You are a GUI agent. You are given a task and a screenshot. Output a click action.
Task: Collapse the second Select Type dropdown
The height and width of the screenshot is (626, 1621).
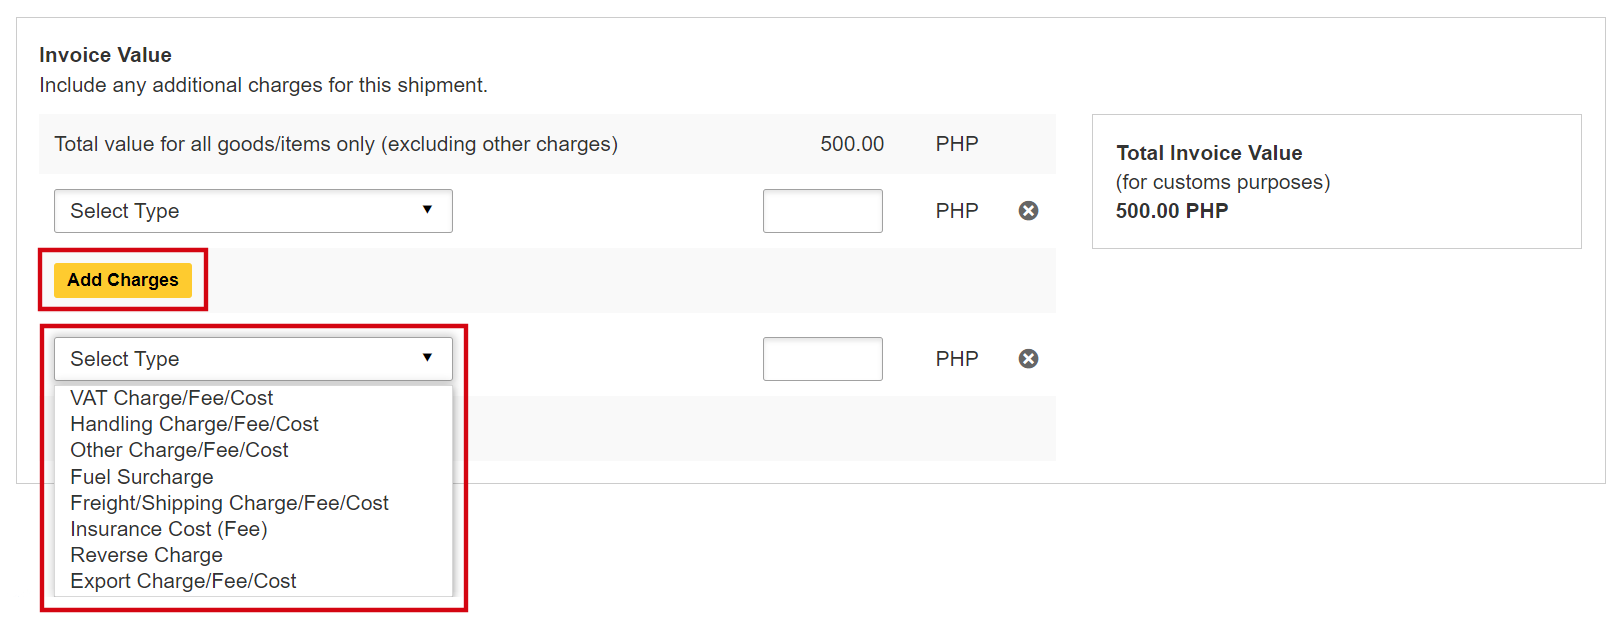[253, 359]
